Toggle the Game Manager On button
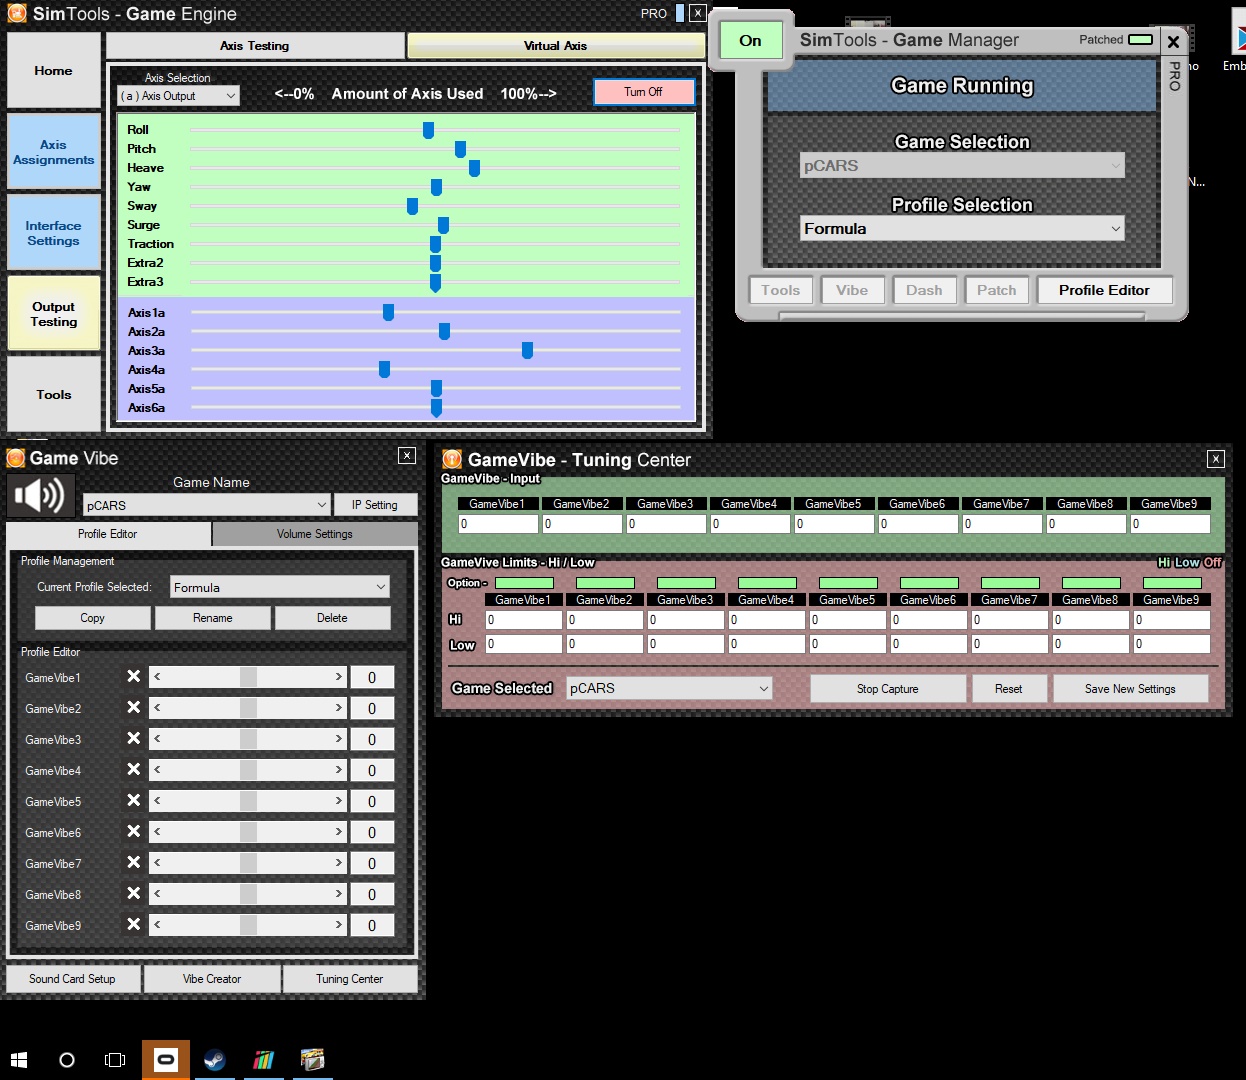Screen dimensions: 1246x1080 tap(751, 41)
